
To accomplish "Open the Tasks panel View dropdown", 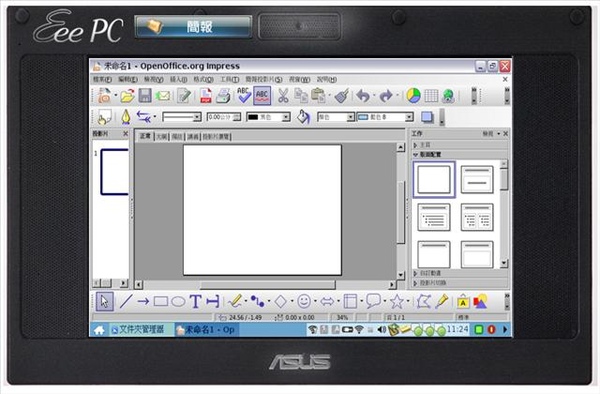I will click(491, 134).
